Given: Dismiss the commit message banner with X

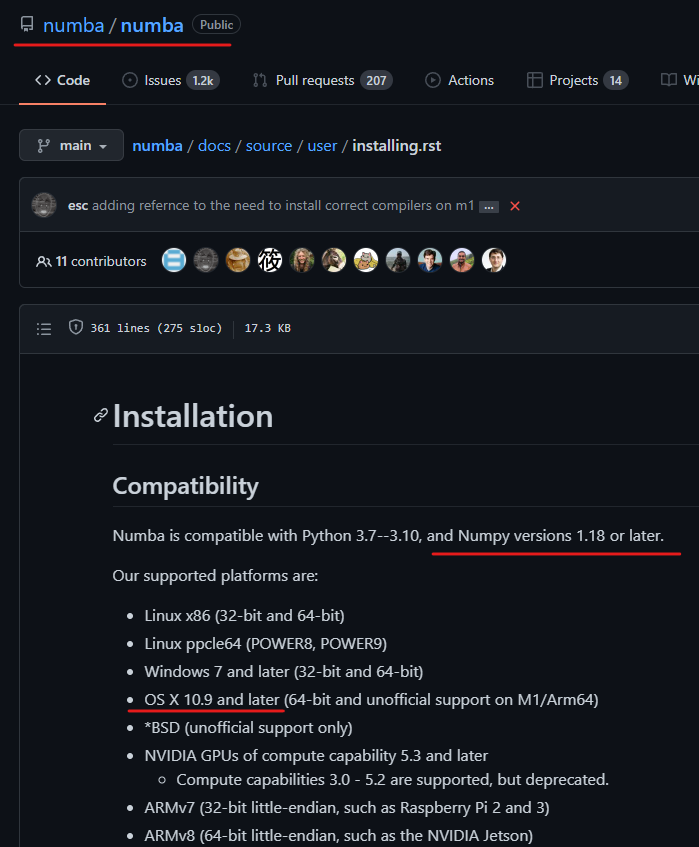Looking at the screenshot, I should [x=514, y=204].
